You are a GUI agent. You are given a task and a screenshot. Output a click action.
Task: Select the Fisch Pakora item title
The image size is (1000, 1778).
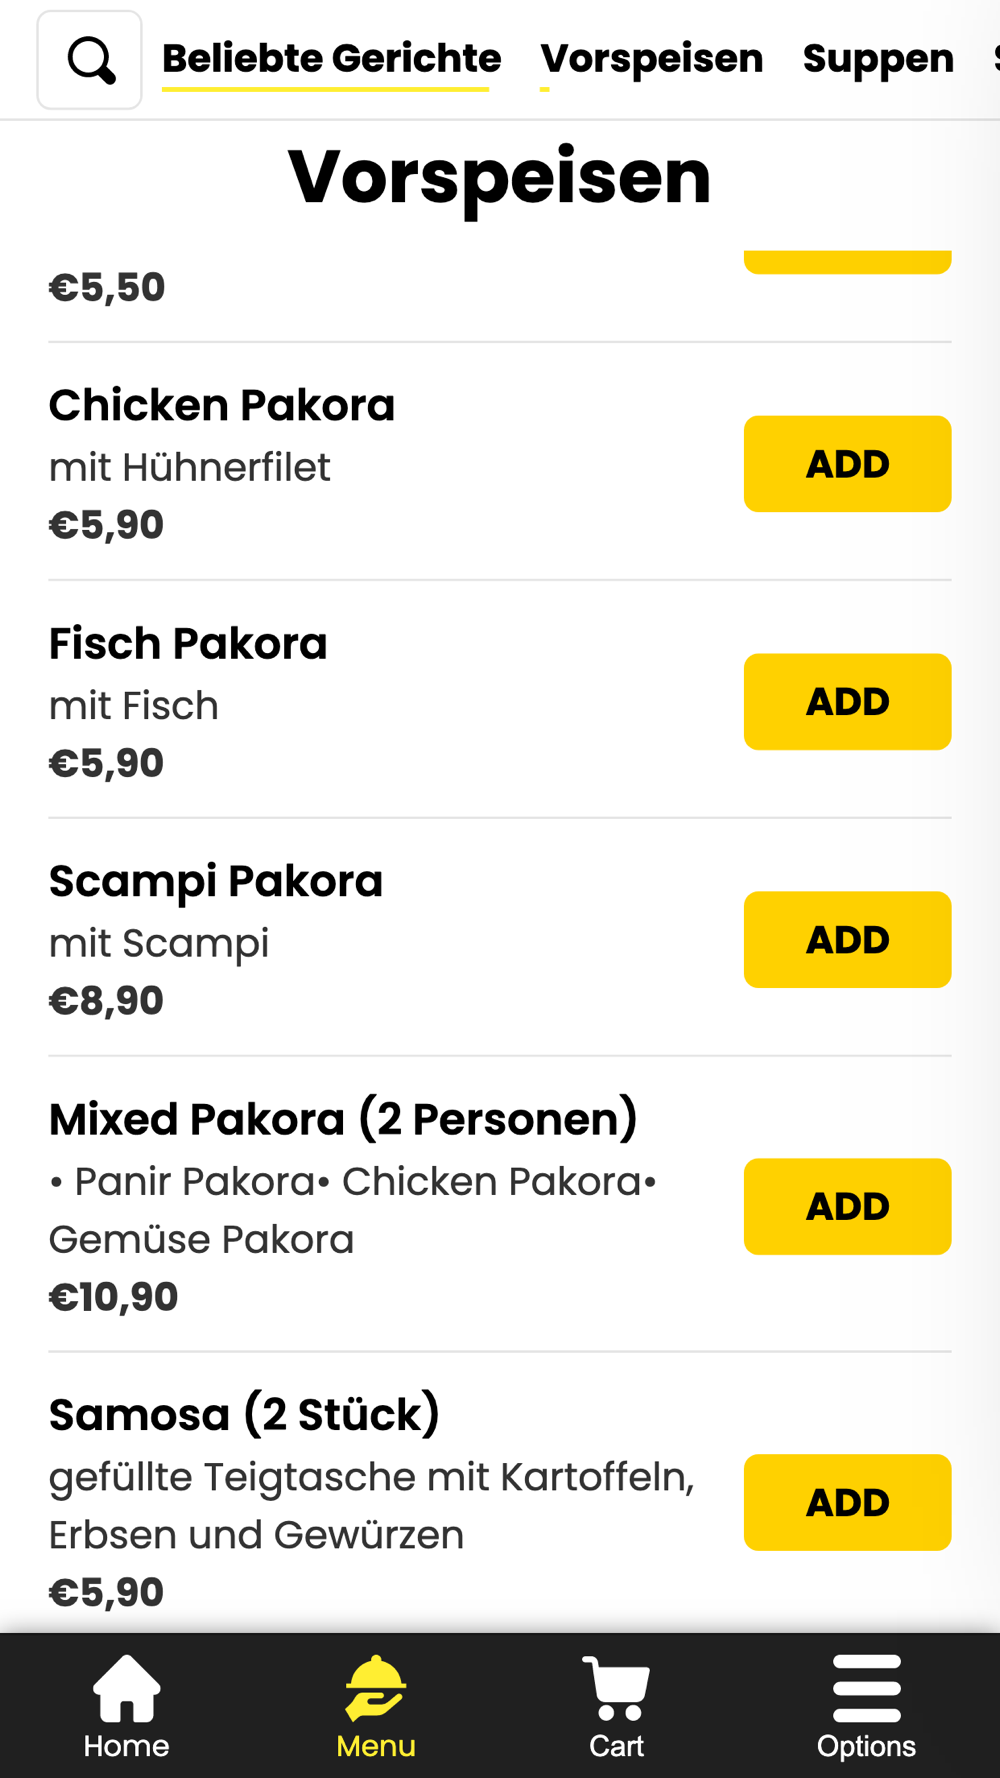(x=188, y=643)
